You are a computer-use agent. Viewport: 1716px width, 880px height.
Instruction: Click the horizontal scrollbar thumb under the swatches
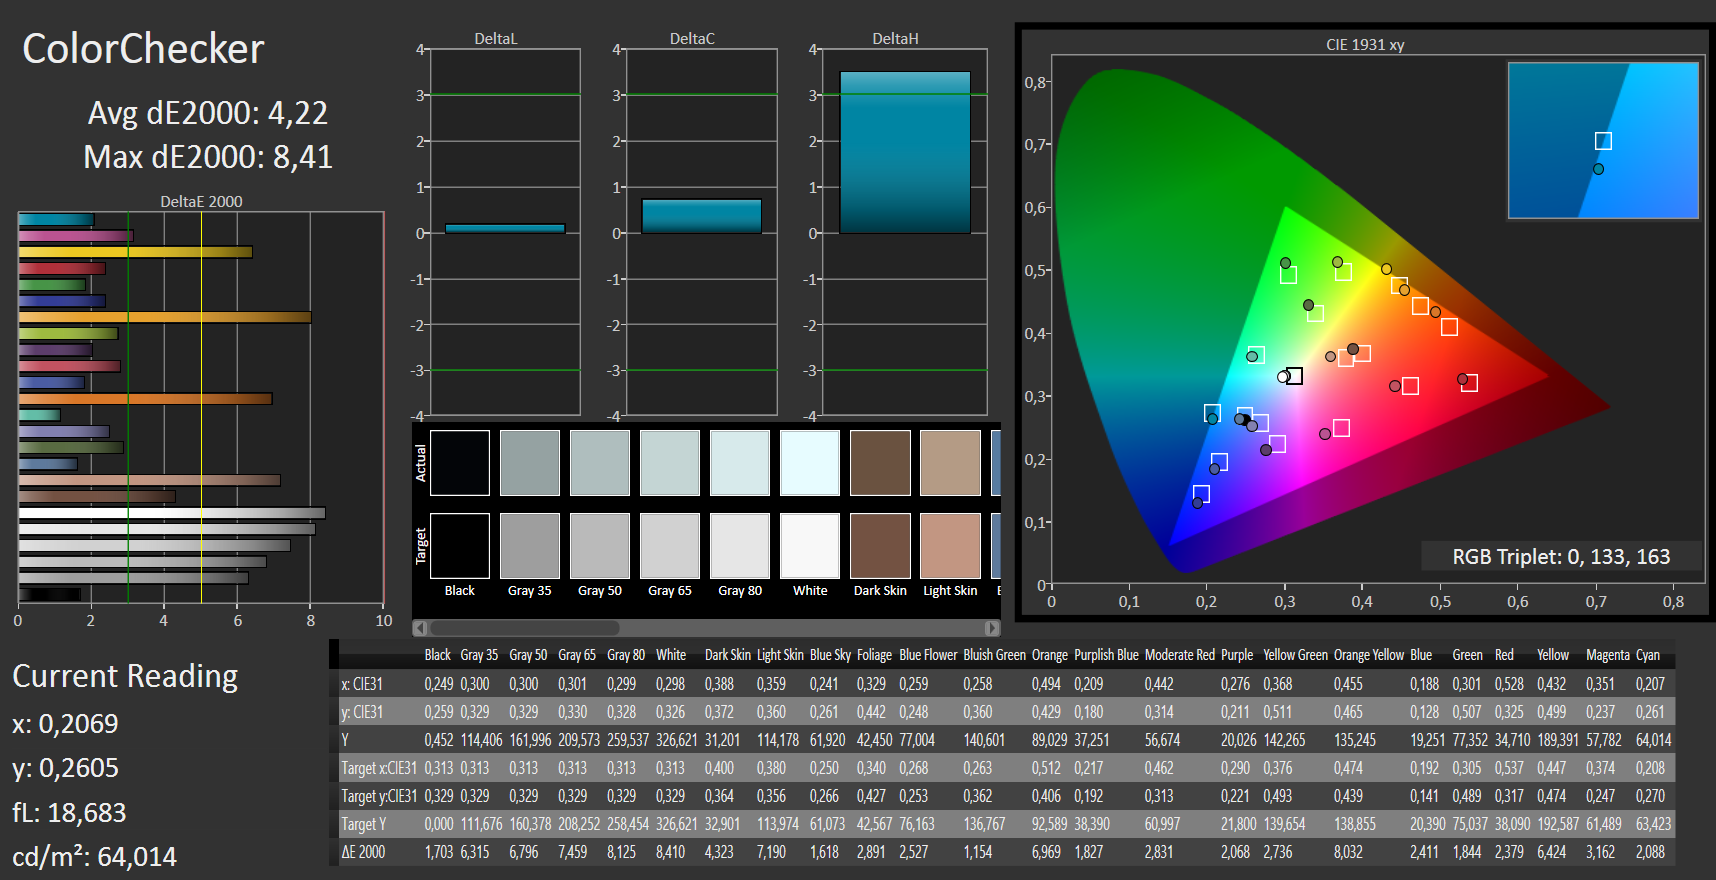(x=524, y=628)
